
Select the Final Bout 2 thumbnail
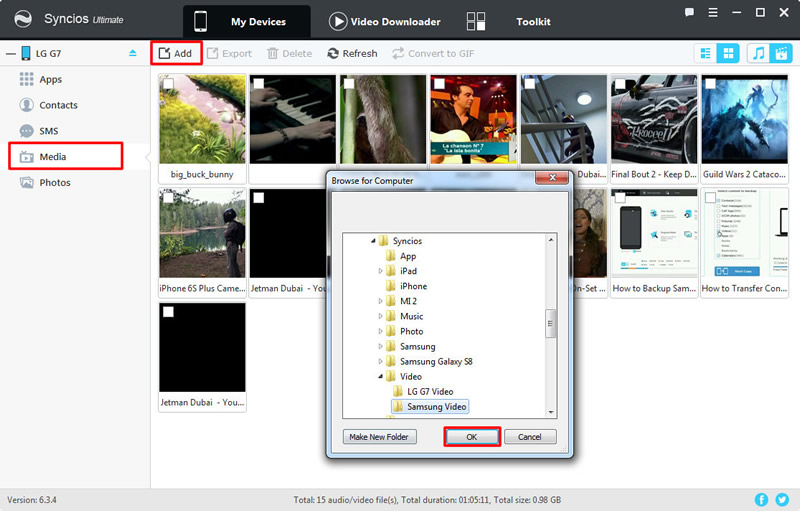[x=654, y=119]
